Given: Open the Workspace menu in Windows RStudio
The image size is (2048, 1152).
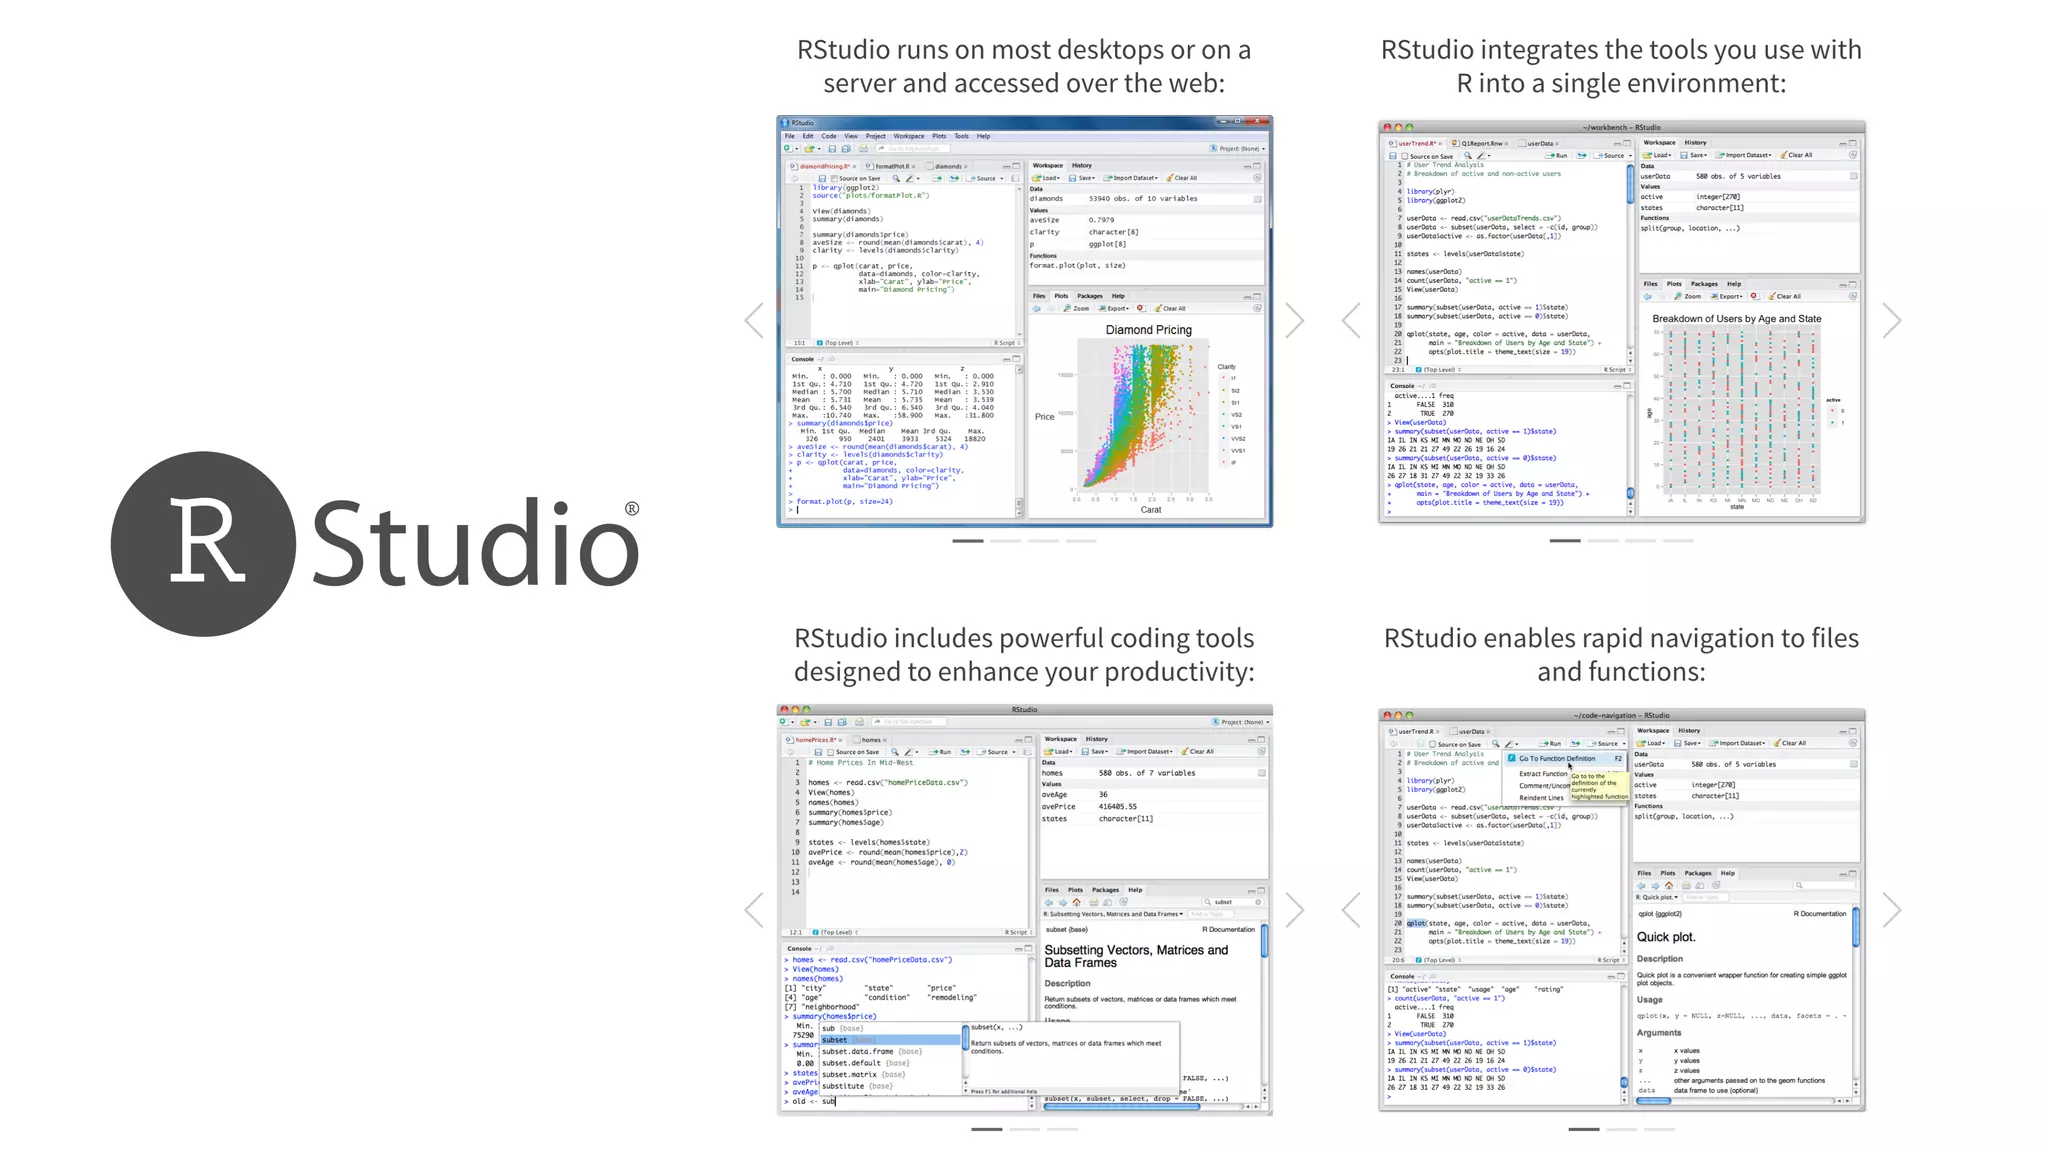Looking at the screenshot, I should 908,136.
